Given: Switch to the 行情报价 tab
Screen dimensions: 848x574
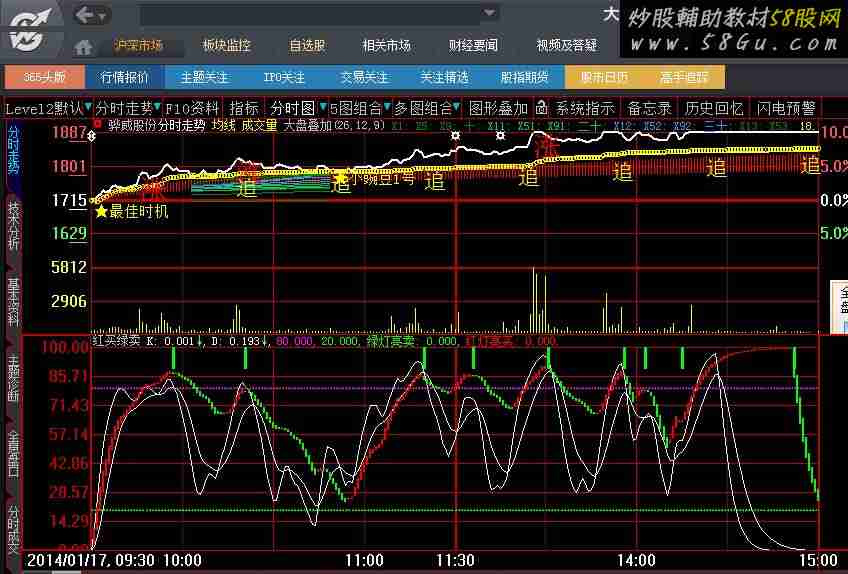Looking at the screenshot, I should click(x=124, y=77).
